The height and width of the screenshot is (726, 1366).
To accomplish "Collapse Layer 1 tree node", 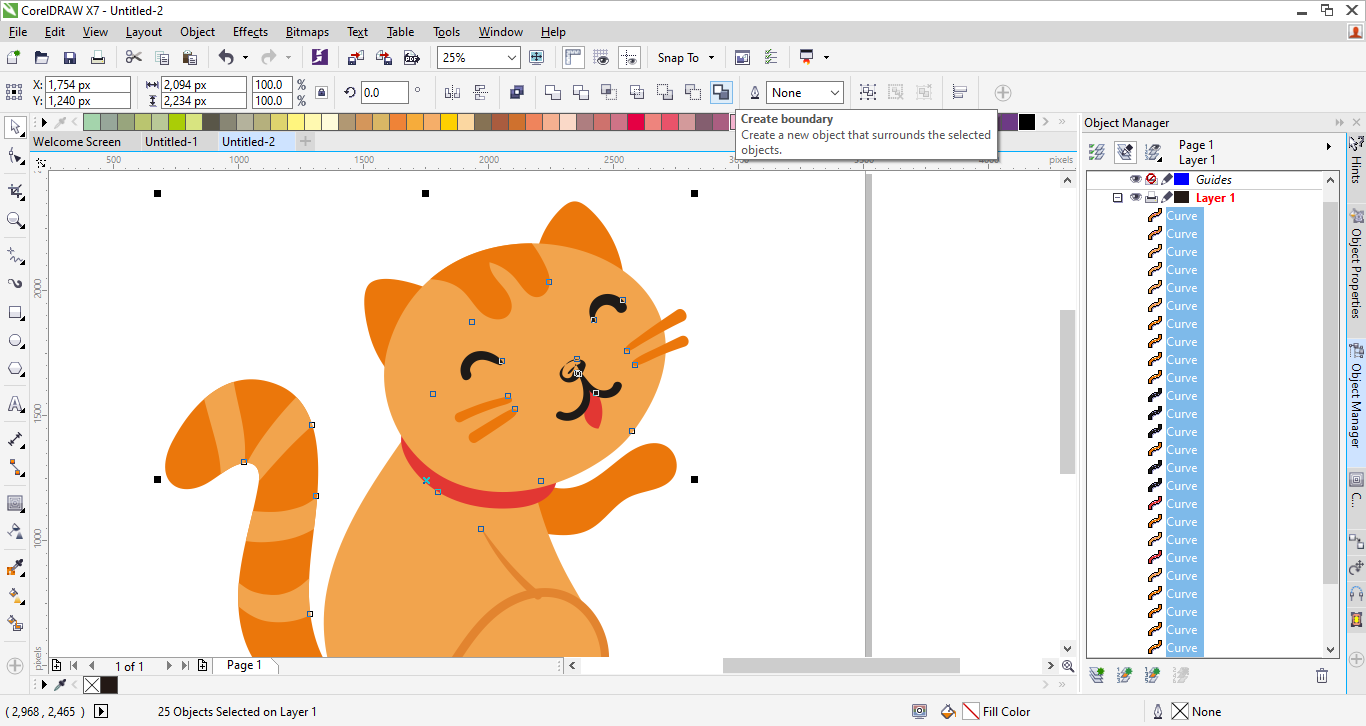I will click(x=1118, y=198).
